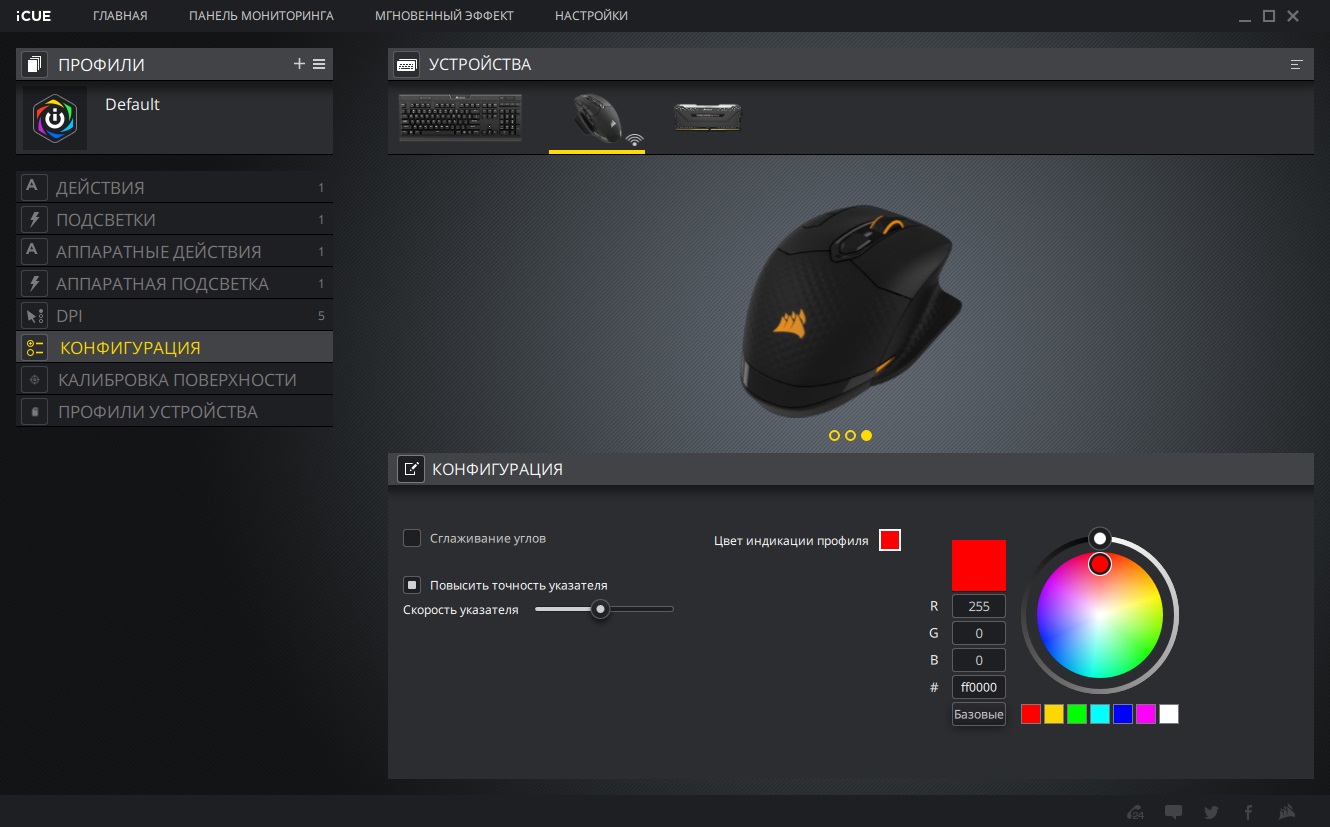1330x827 pixels.
Task: Select third mouse view dot indicator
Action: click(866, 435)
